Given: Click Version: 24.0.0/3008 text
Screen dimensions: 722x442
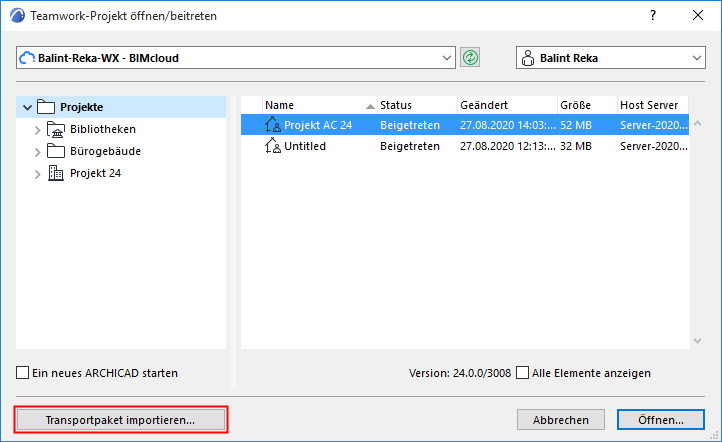Looking at the screenshot, I should pos(460,373).
